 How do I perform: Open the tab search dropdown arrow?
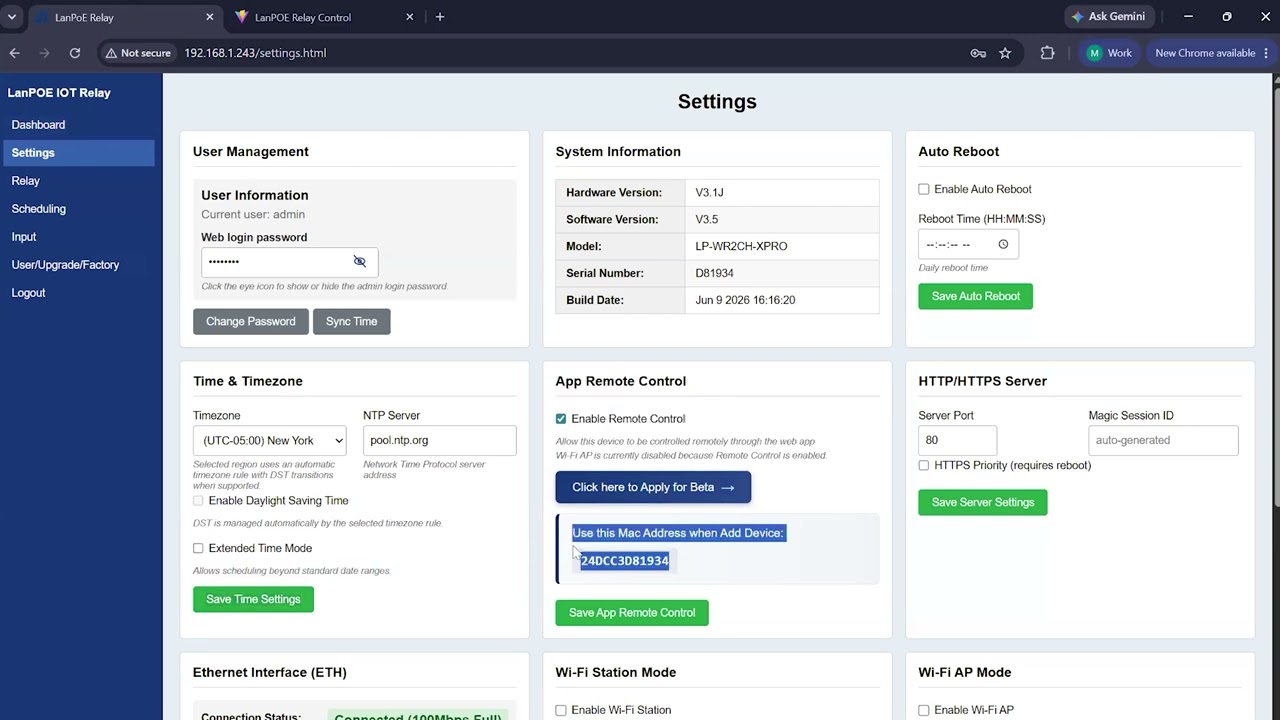click(x=12, y=17)
